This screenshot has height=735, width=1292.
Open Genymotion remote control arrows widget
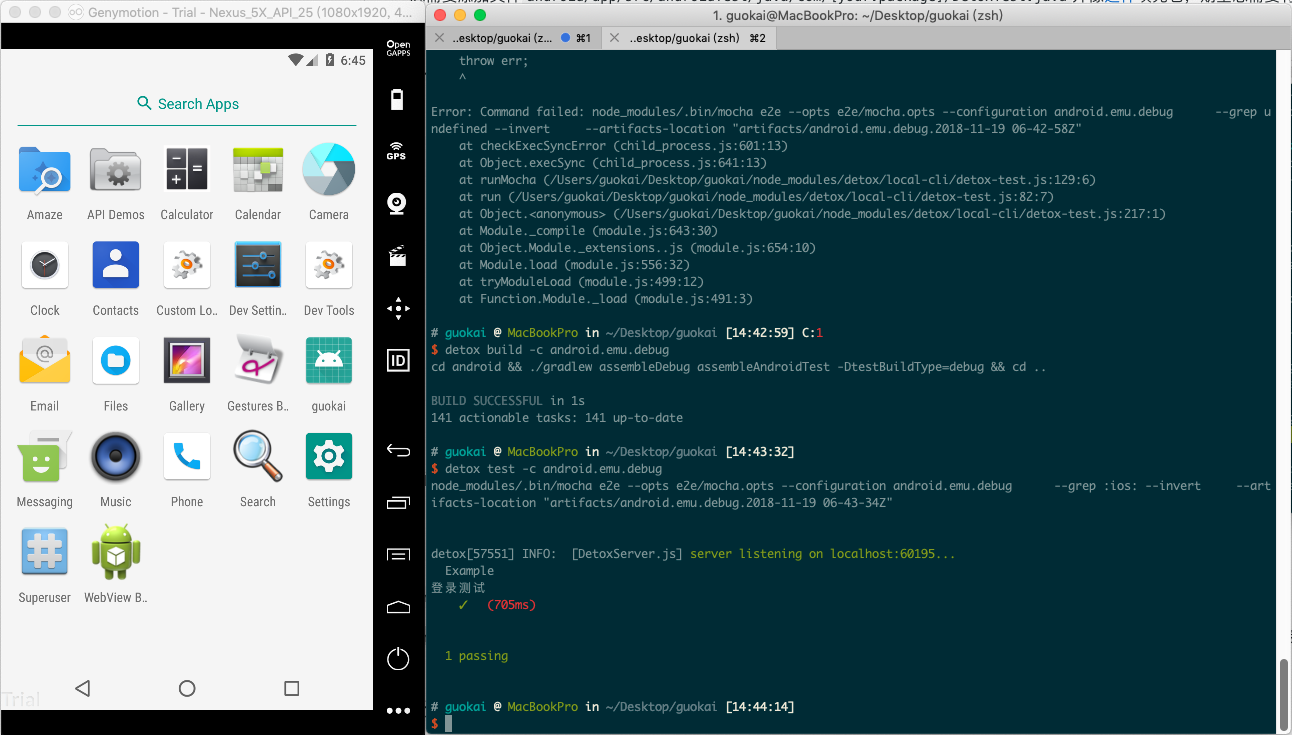click(398, 308)
